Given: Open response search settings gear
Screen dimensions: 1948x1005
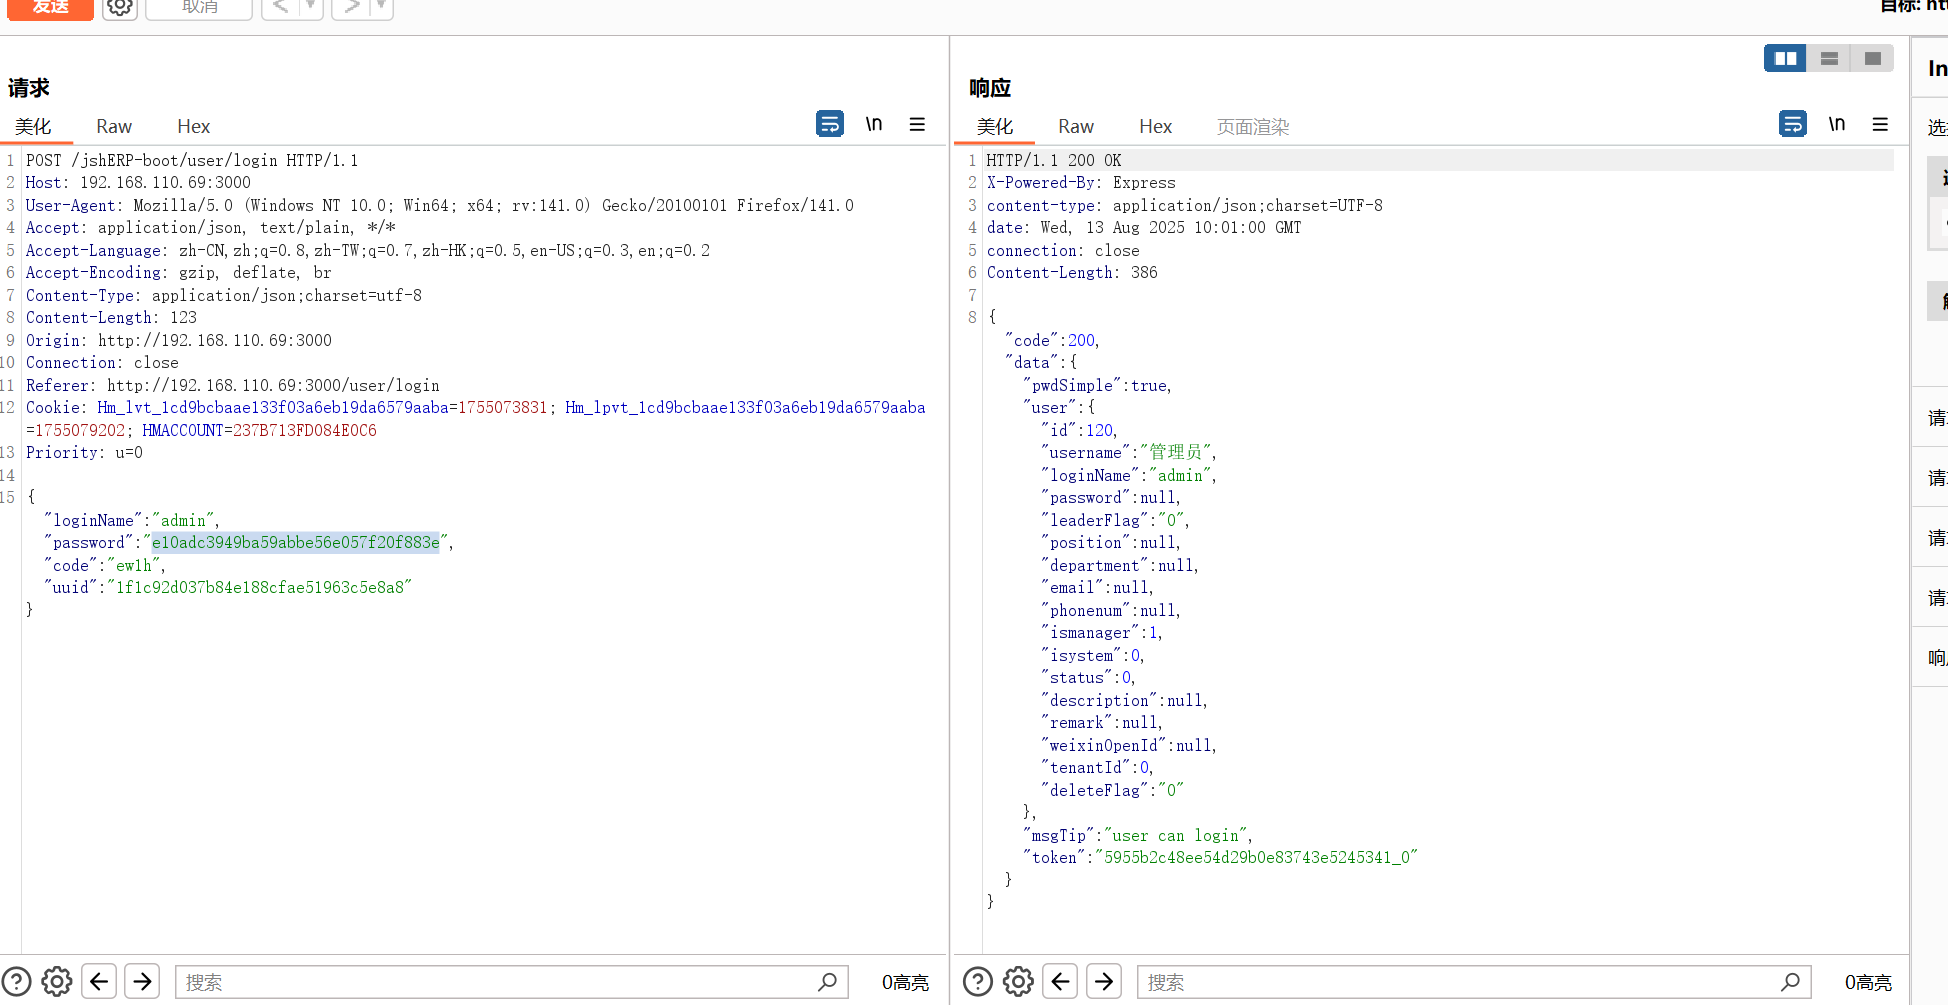Looking at the screenshot, I should 1018,982.
